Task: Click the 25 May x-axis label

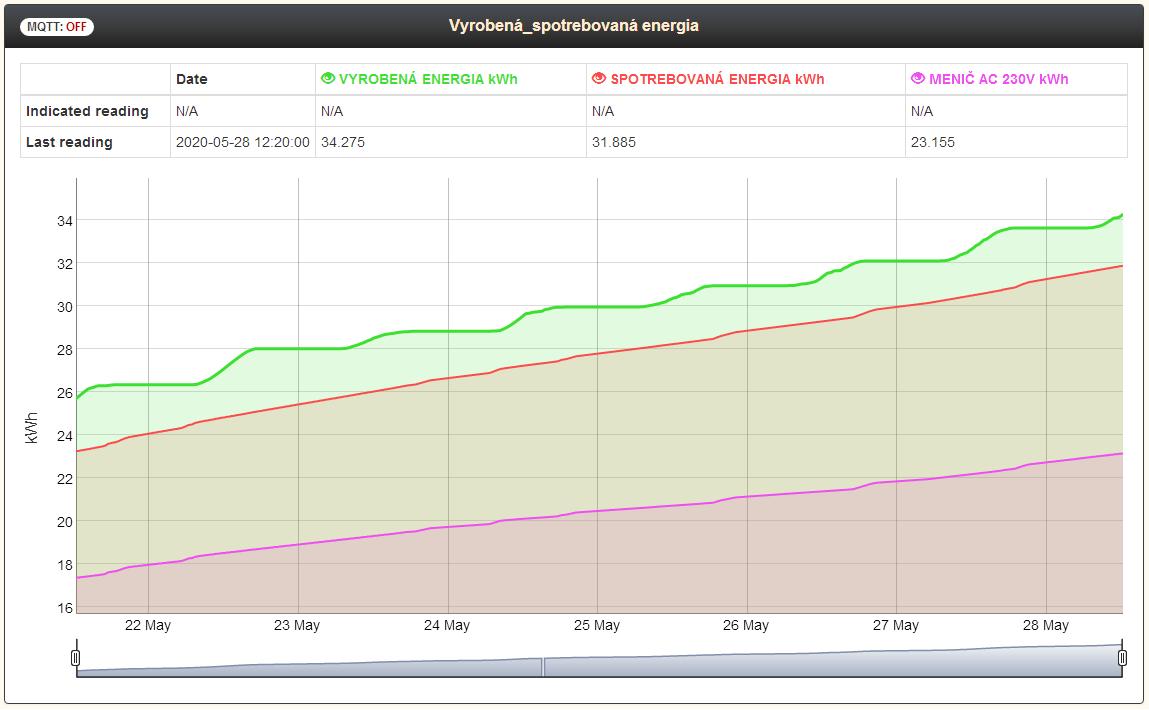Action: 596,625
